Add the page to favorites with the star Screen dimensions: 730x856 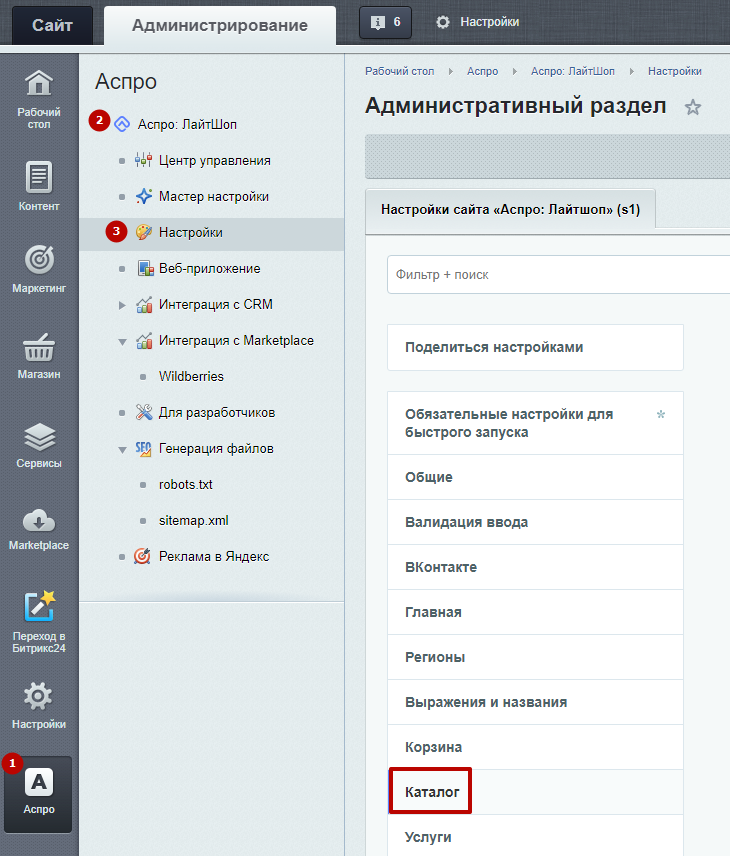click(x=693, y=107)
